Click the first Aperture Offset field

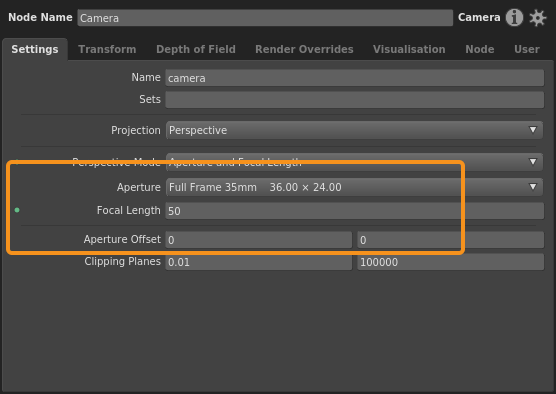pos(258,240)
